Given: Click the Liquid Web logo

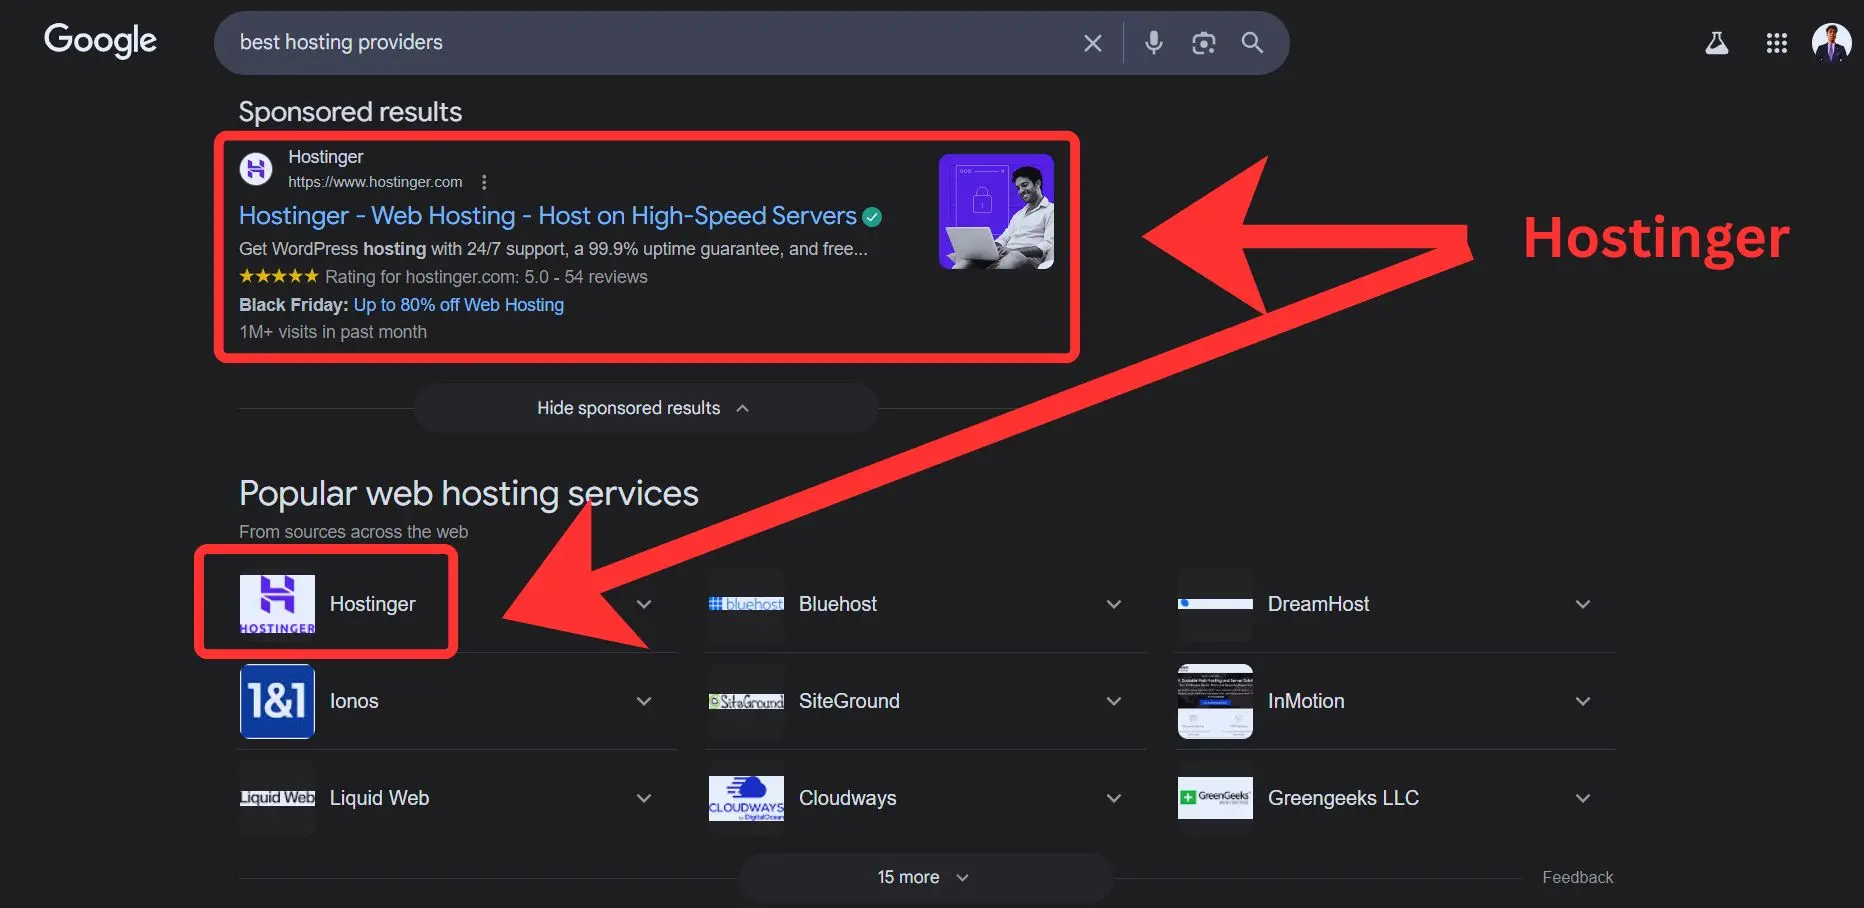Looking at the screenshot, I should click(x=277, y=798).
